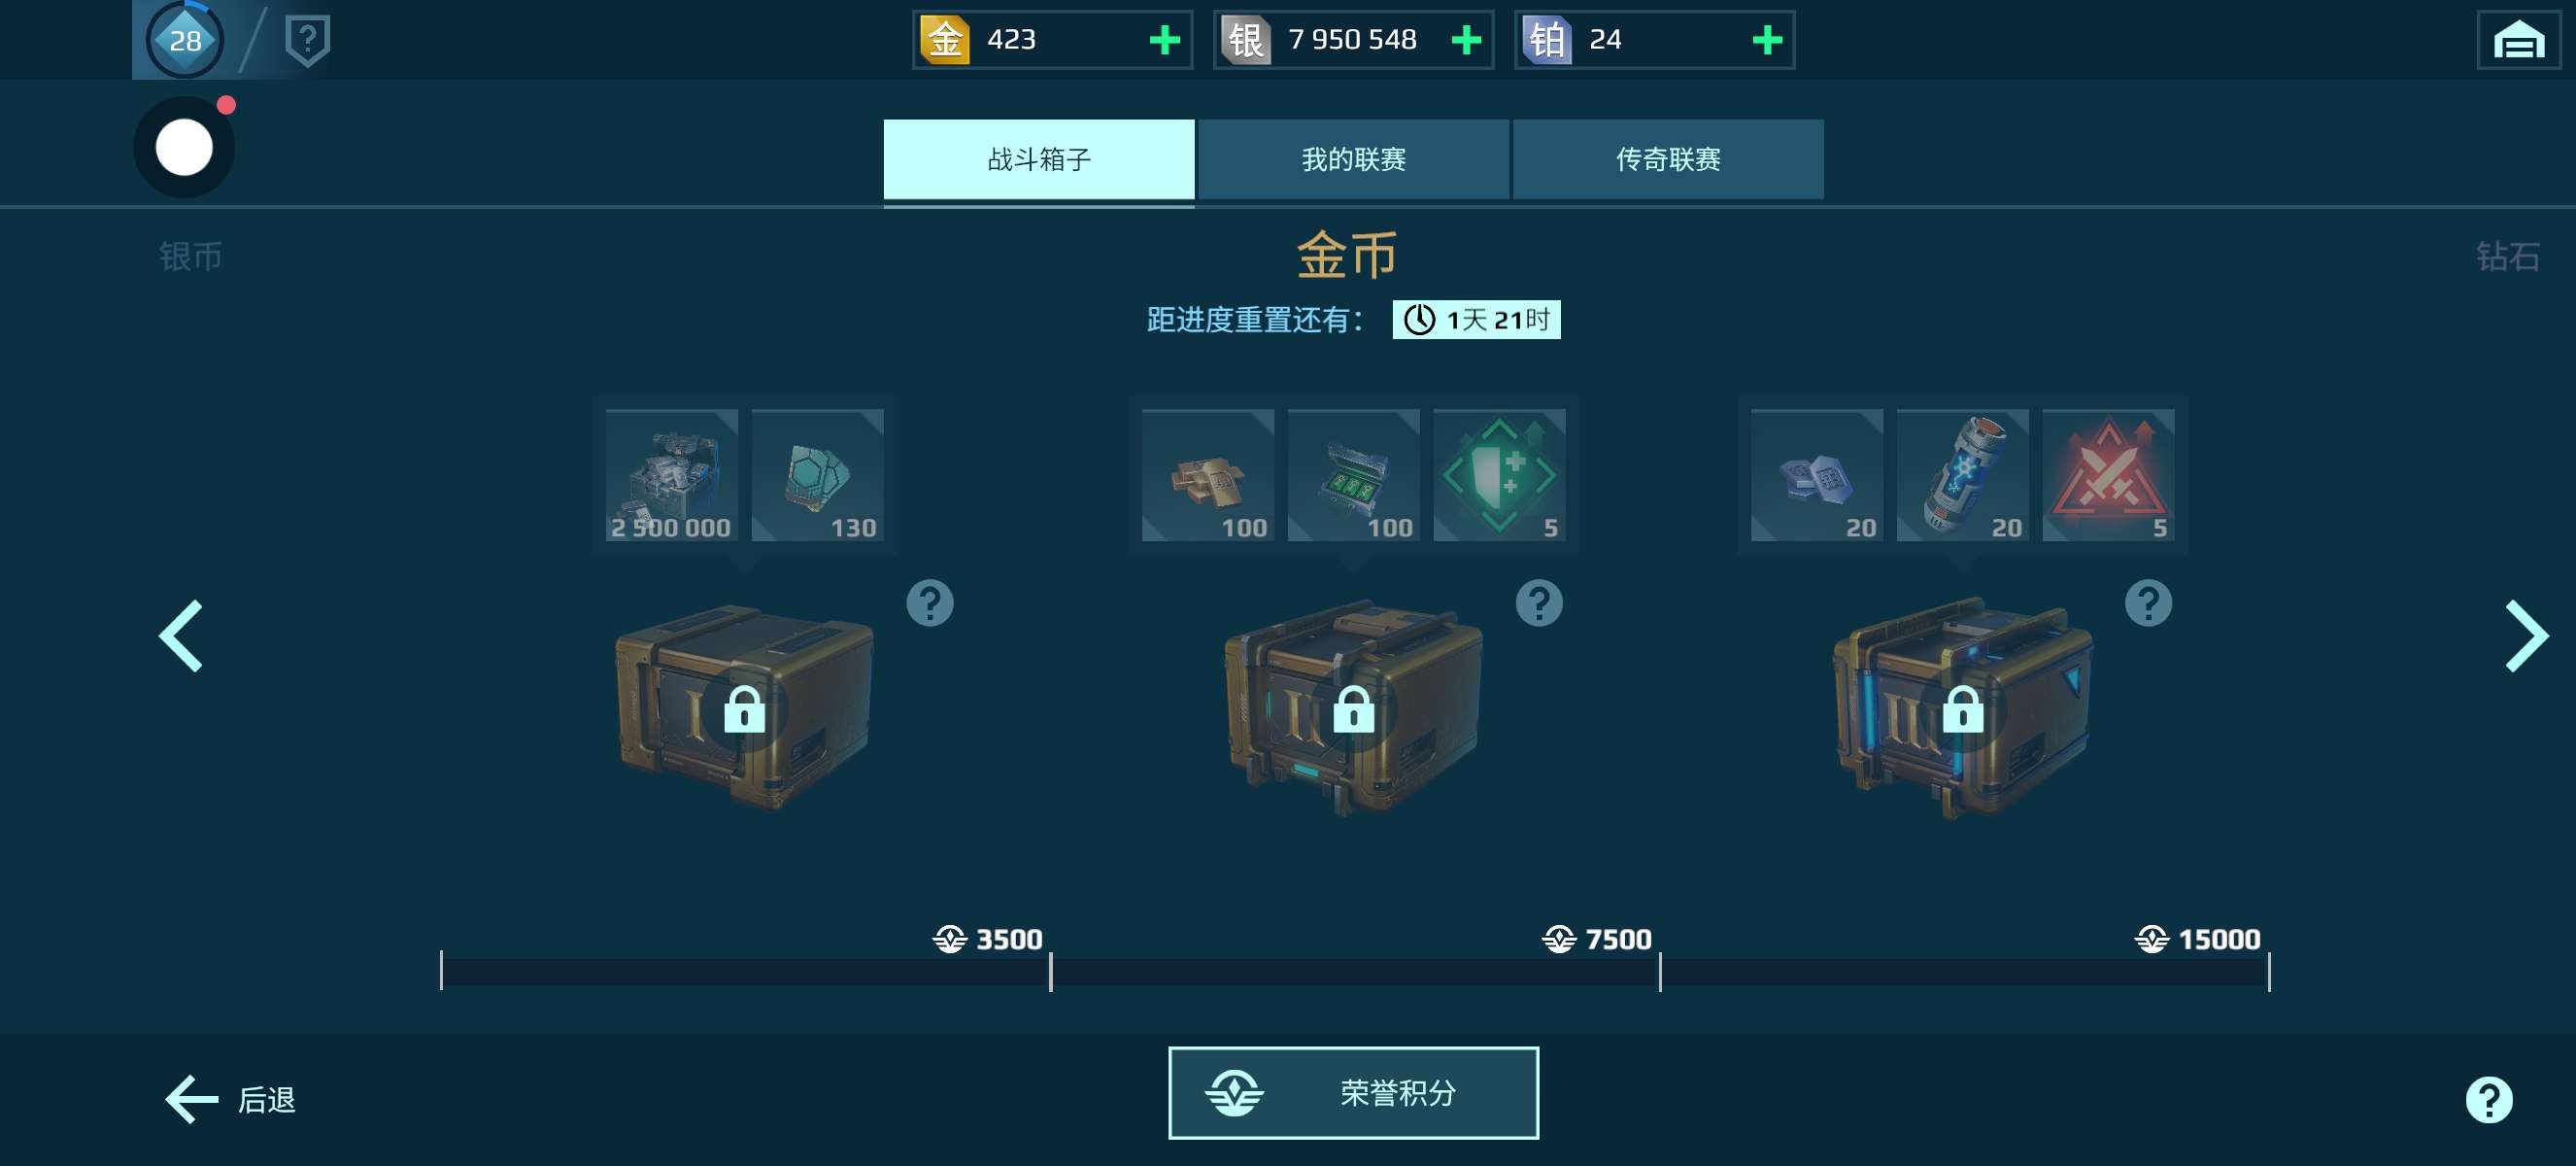Add more gold with plus icon
The image size is (2576, 1166).
click(x=1165, y=40)
